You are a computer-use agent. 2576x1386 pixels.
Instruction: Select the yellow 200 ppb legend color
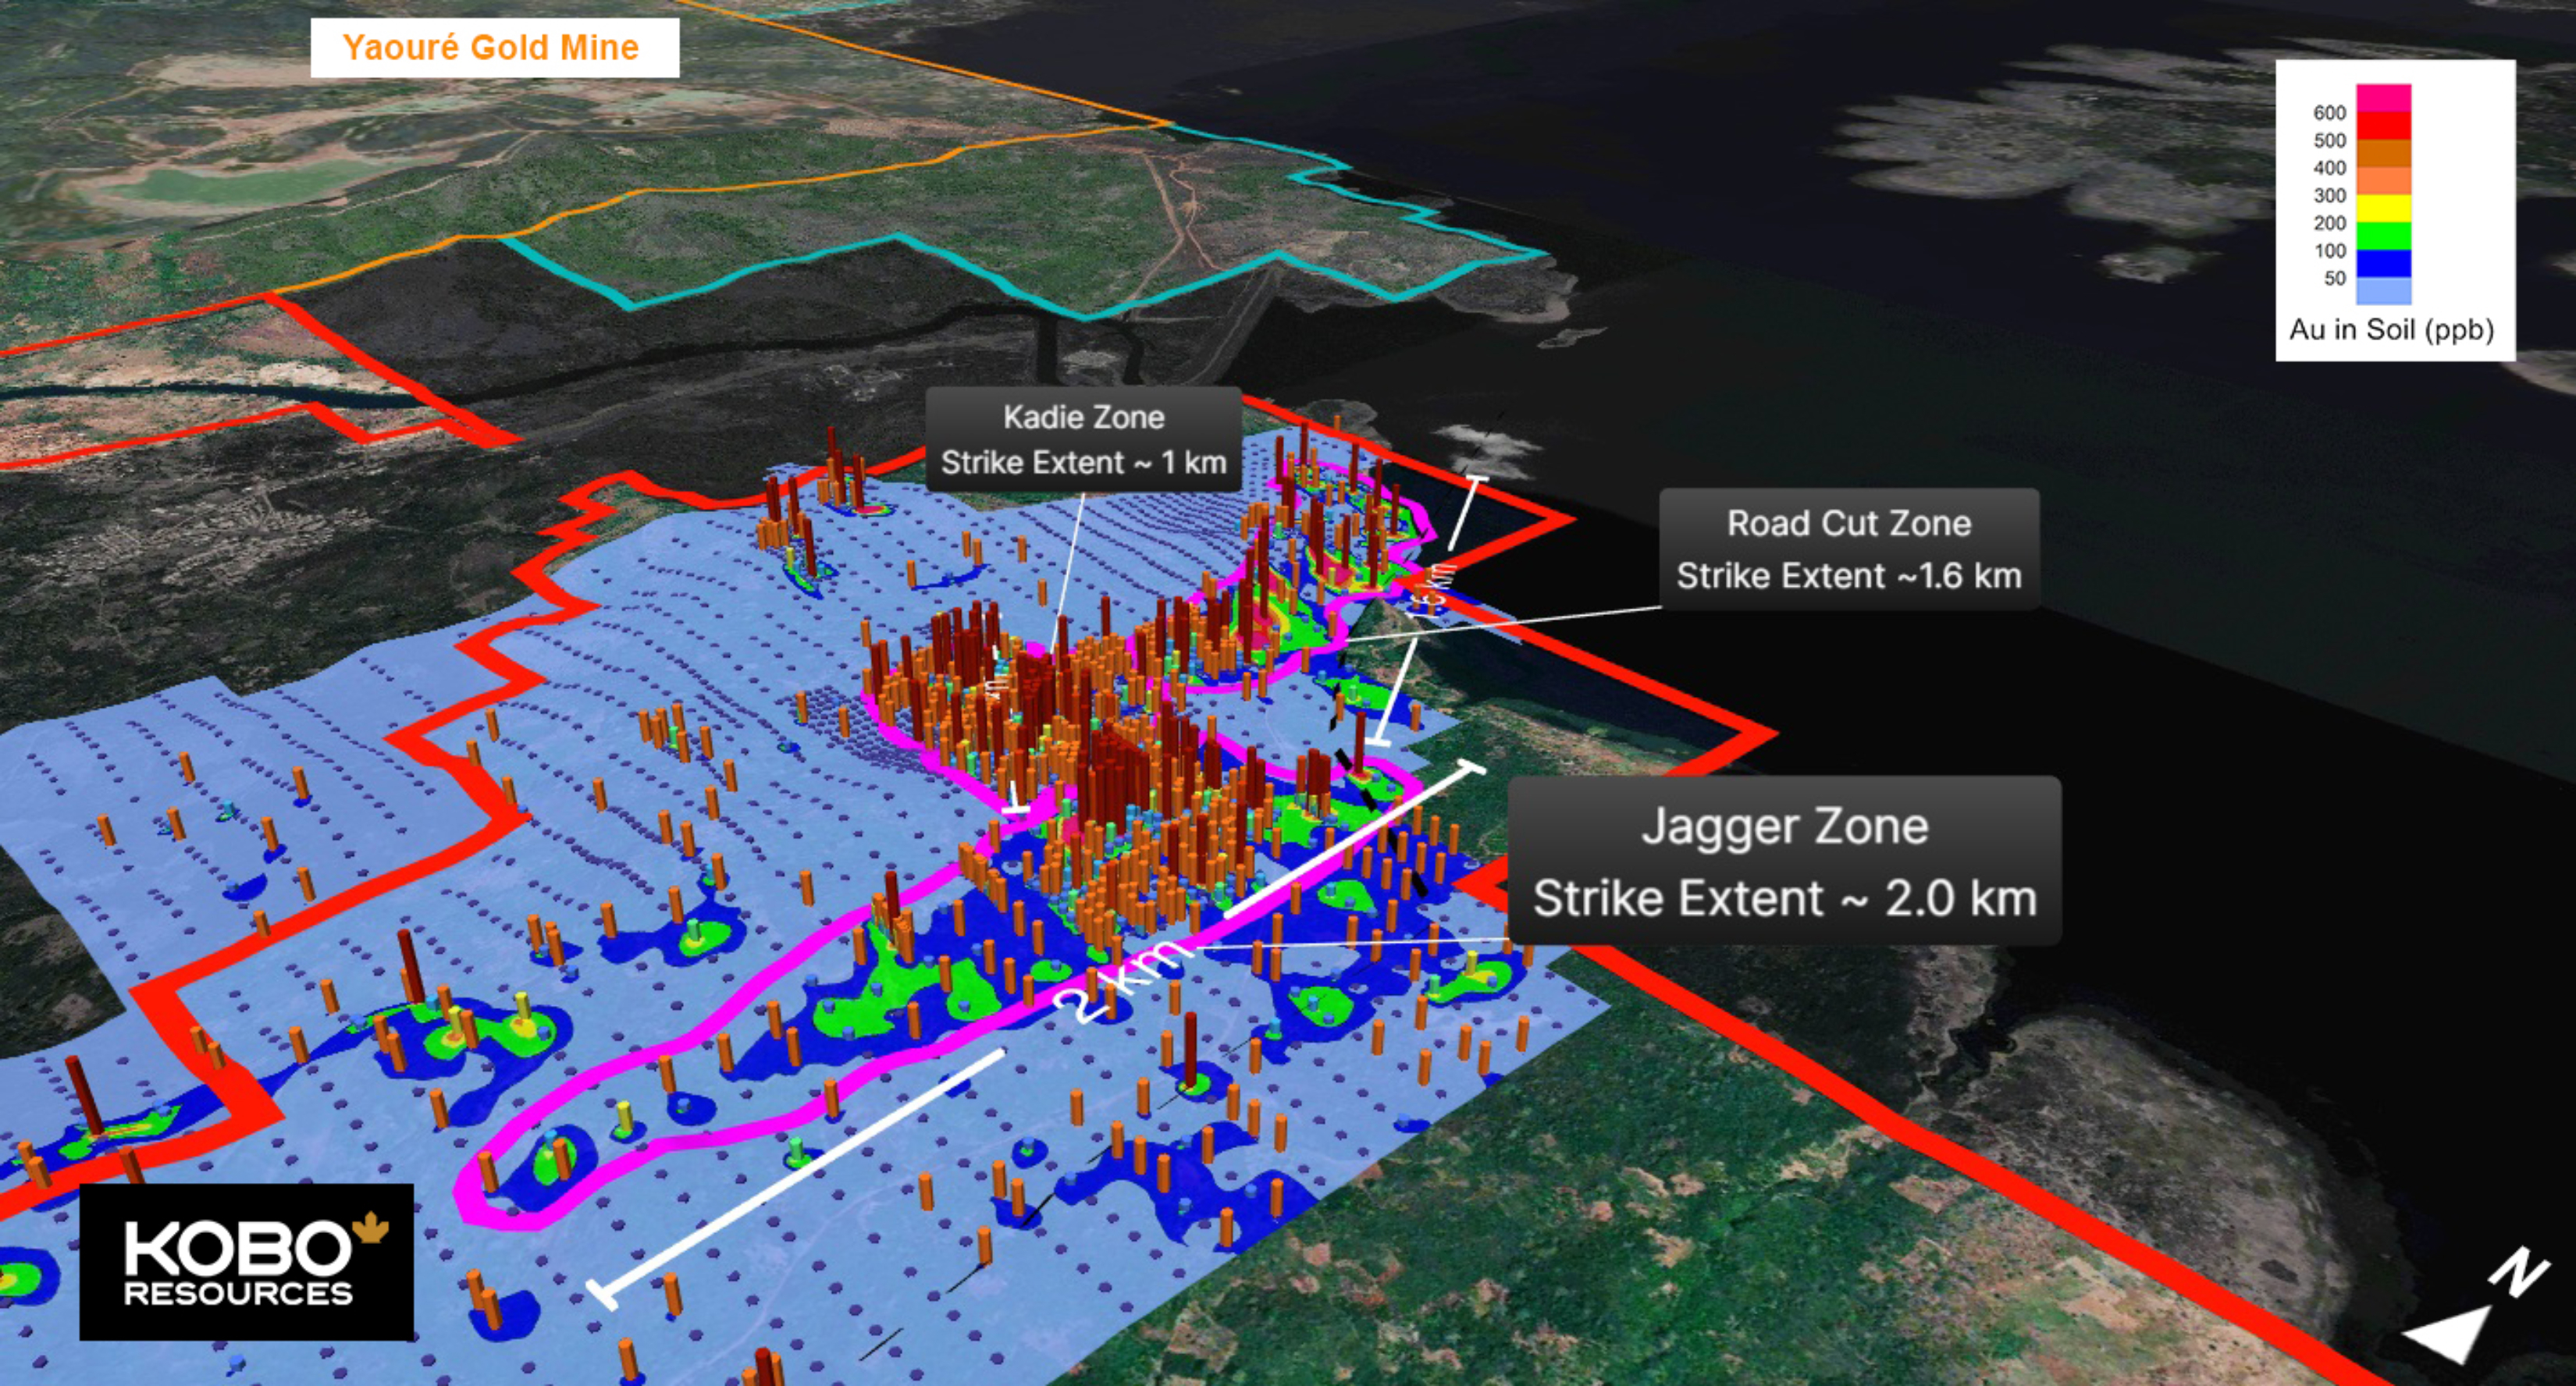pos(2383,208)
